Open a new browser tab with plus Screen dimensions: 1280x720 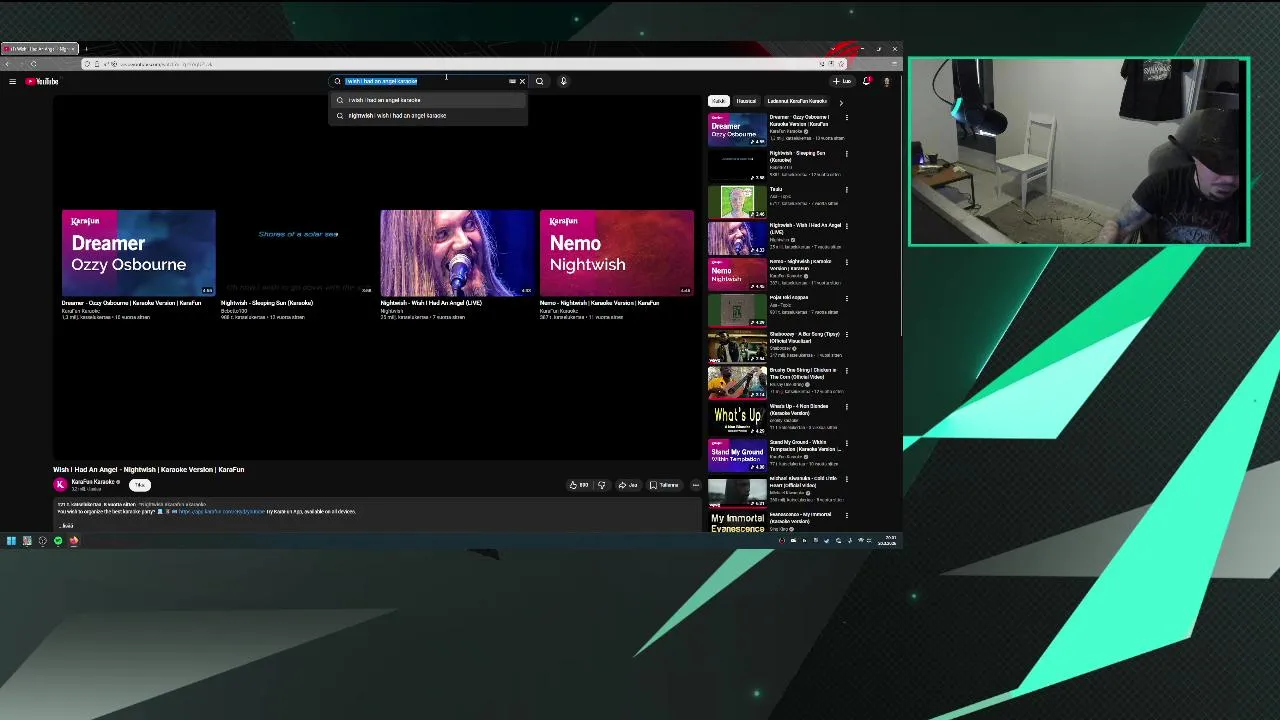pyautogui.click(x=86, y=49)
